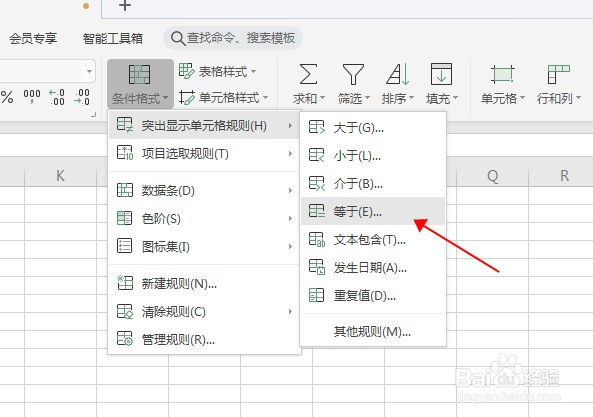
Task: Click the 表格样式 table style icon
Action: click(x=186, y=71)
